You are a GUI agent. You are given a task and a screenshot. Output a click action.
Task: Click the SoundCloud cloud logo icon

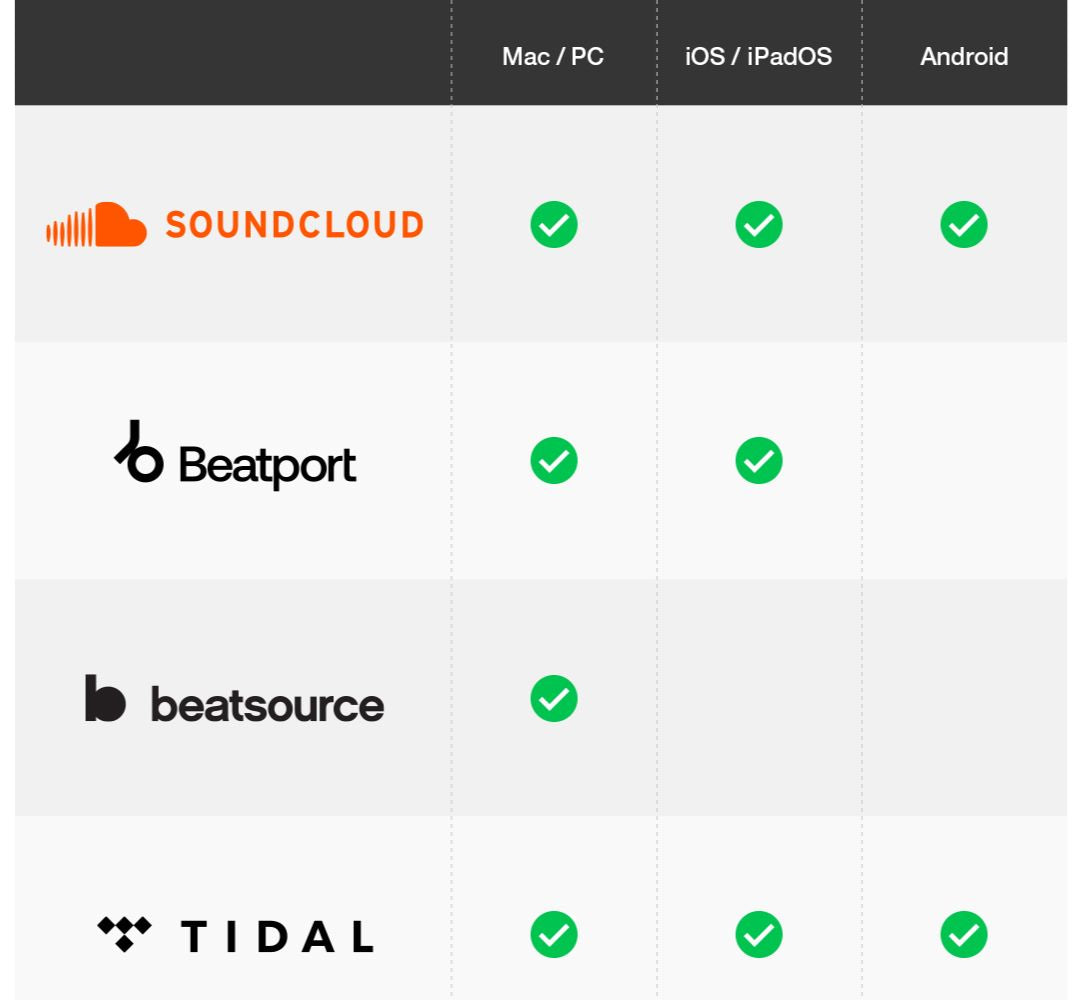[x=97, y=225]
